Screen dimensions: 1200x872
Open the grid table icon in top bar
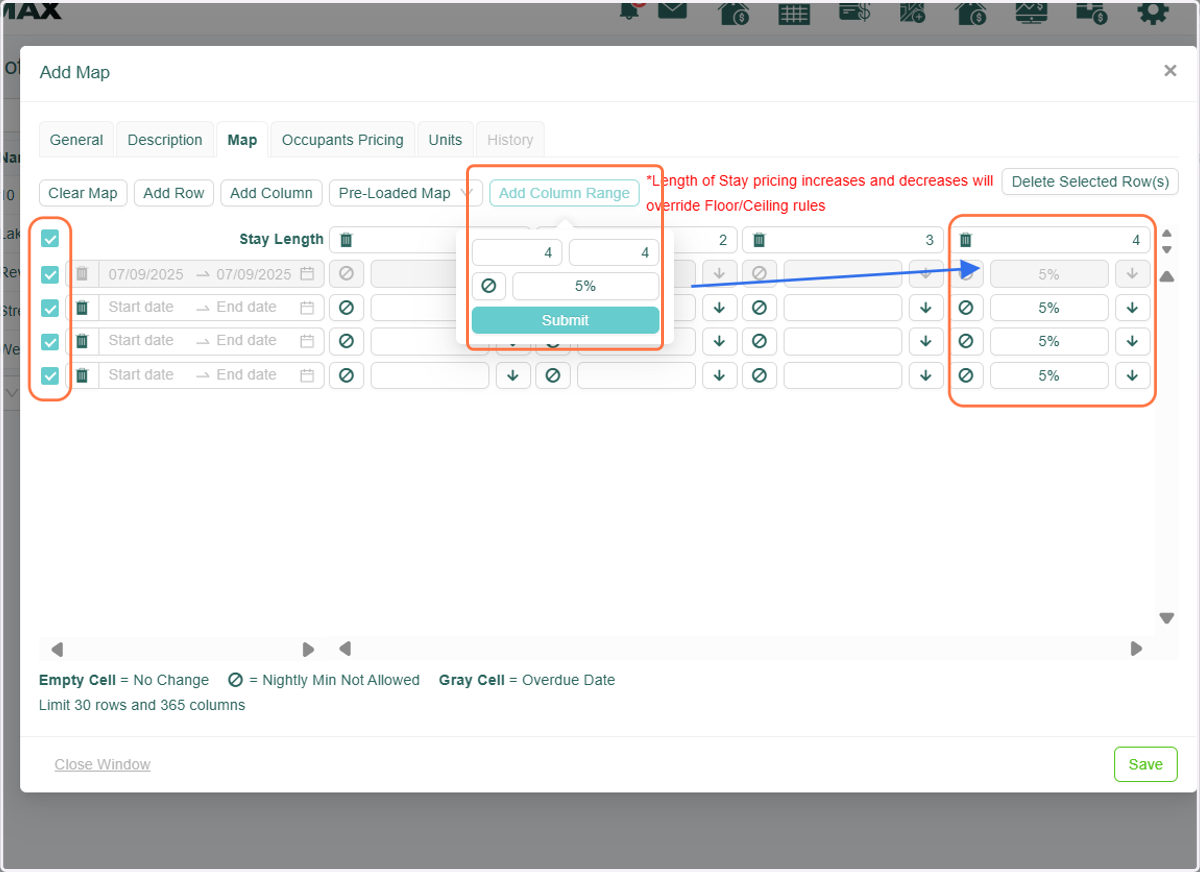tap(794, 12)
